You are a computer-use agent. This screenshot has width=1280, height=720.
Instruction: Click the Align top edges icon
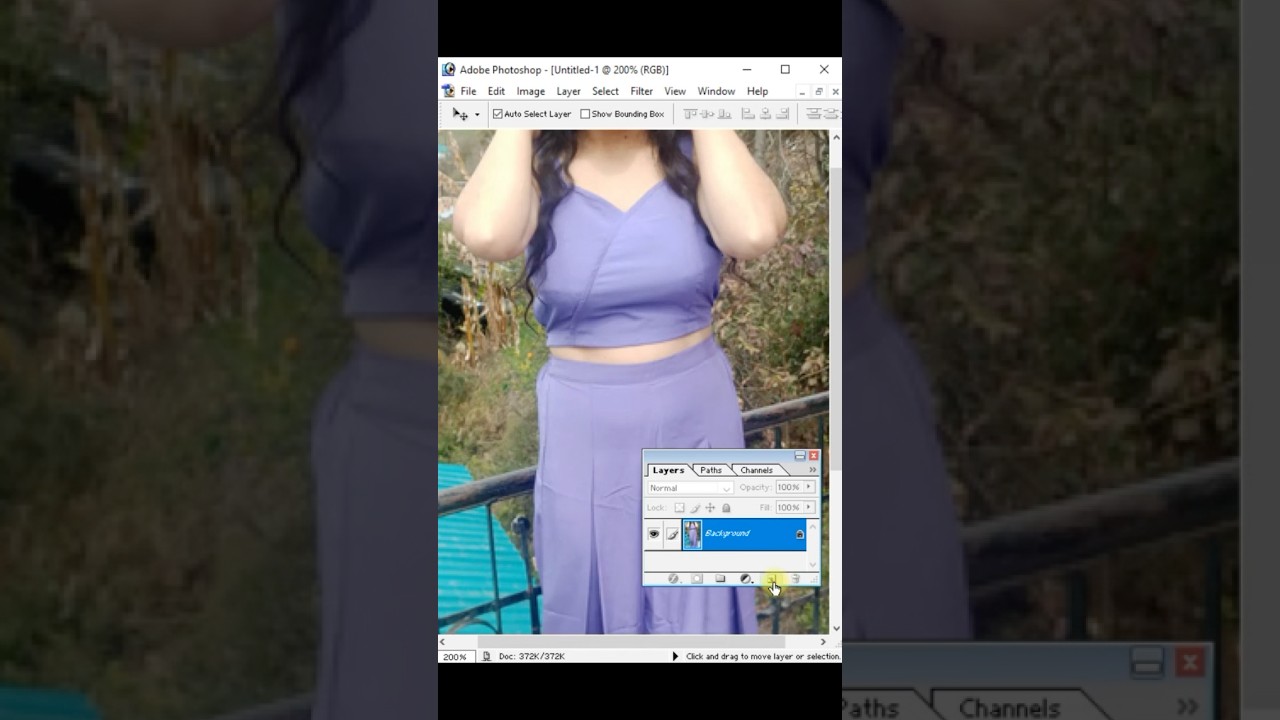tap(689, 114)
